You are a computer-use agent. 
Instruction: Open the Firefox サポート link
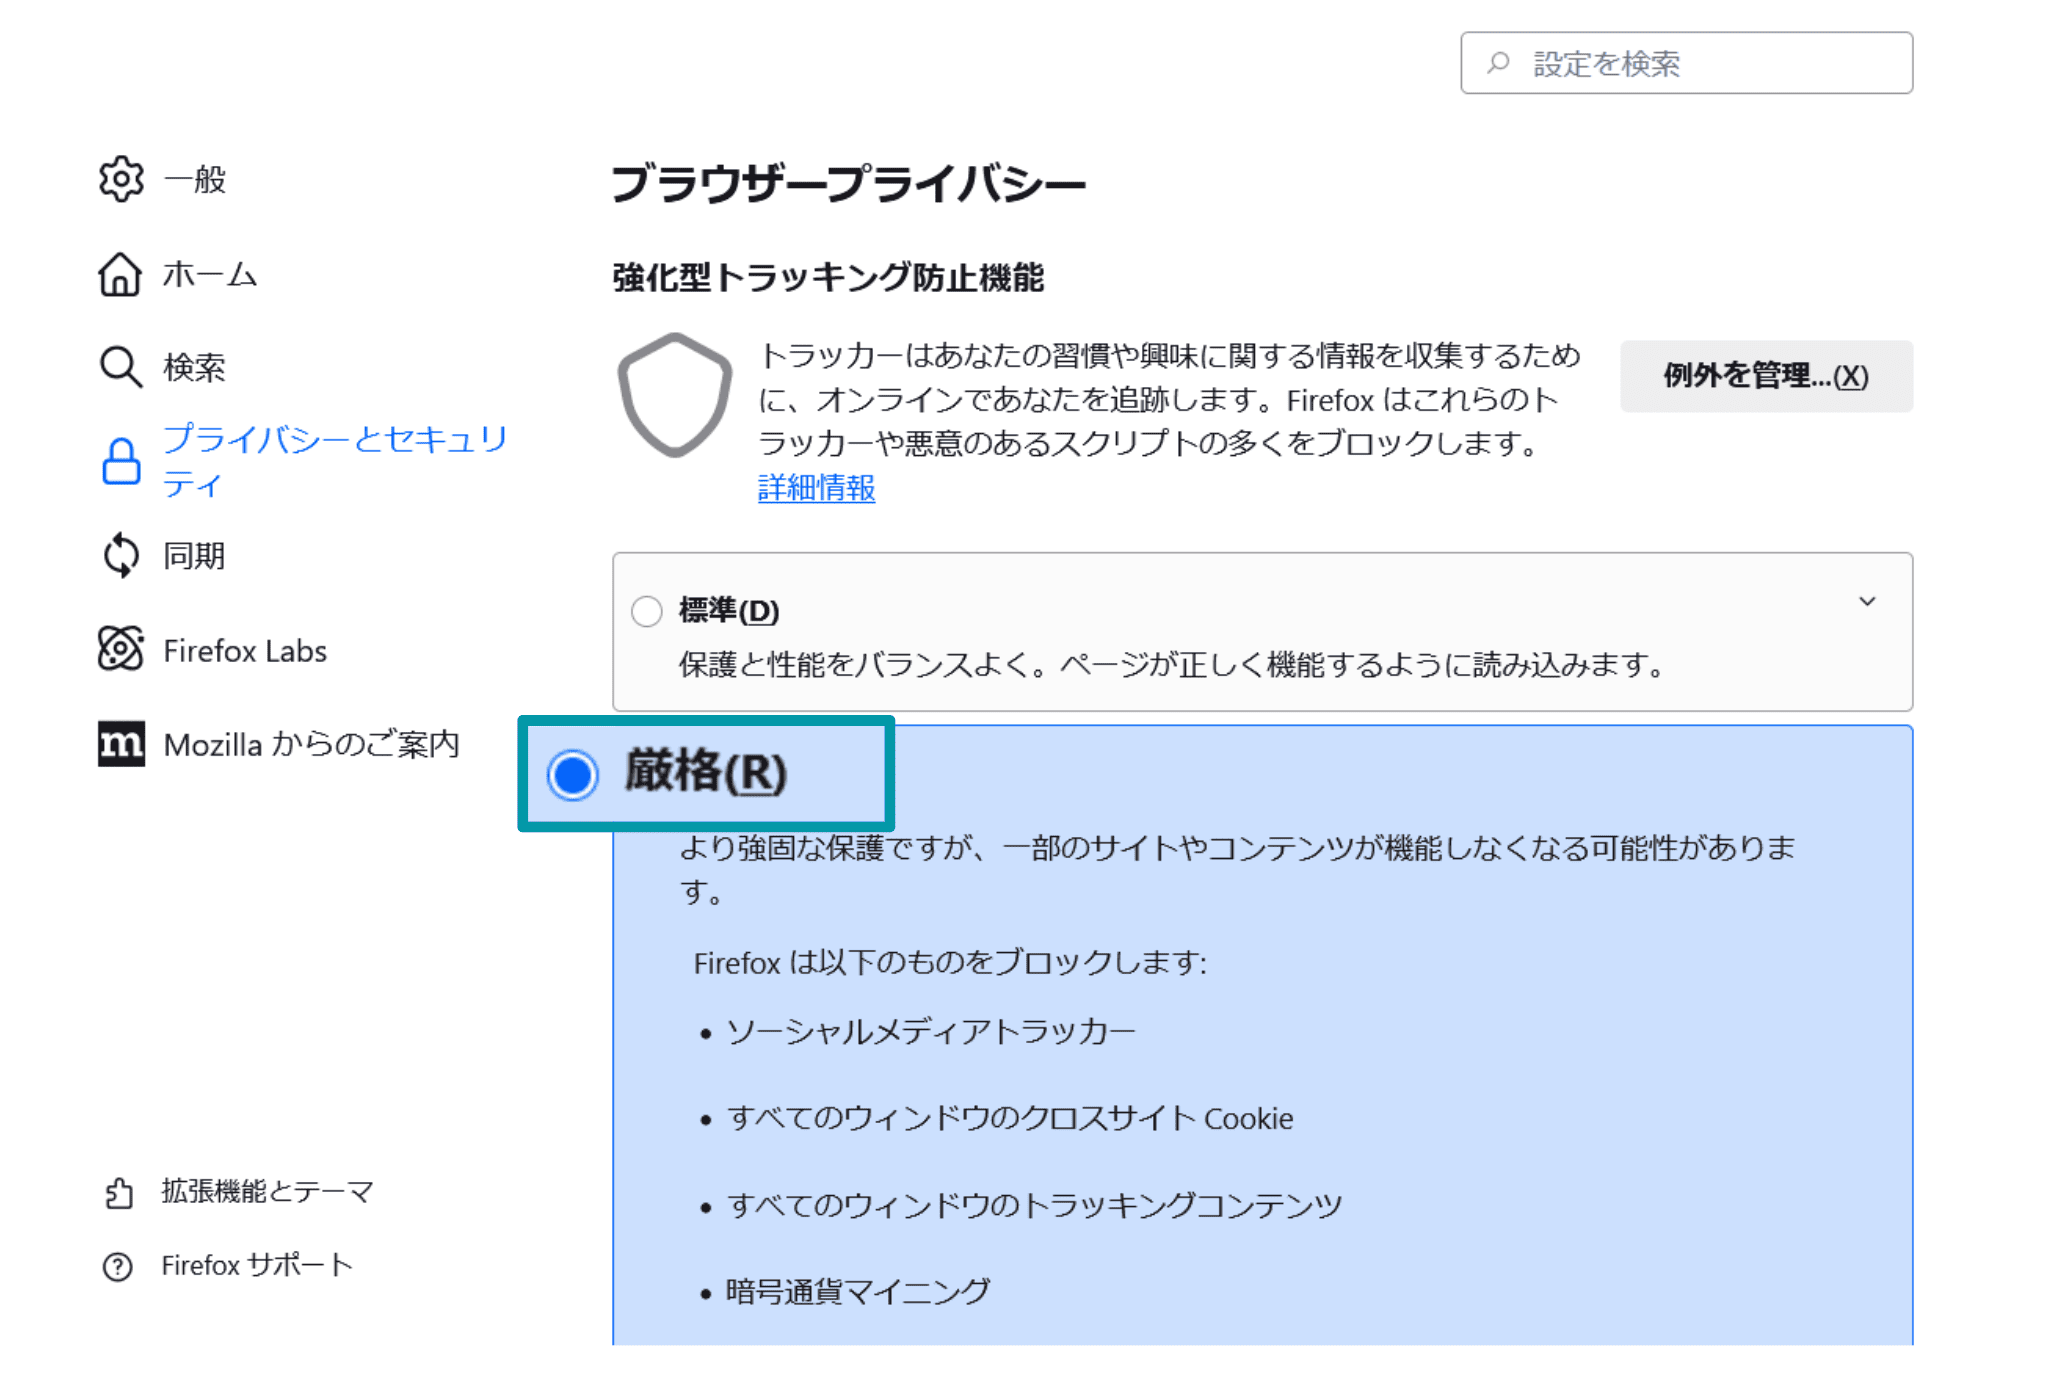pos(257,1266)
